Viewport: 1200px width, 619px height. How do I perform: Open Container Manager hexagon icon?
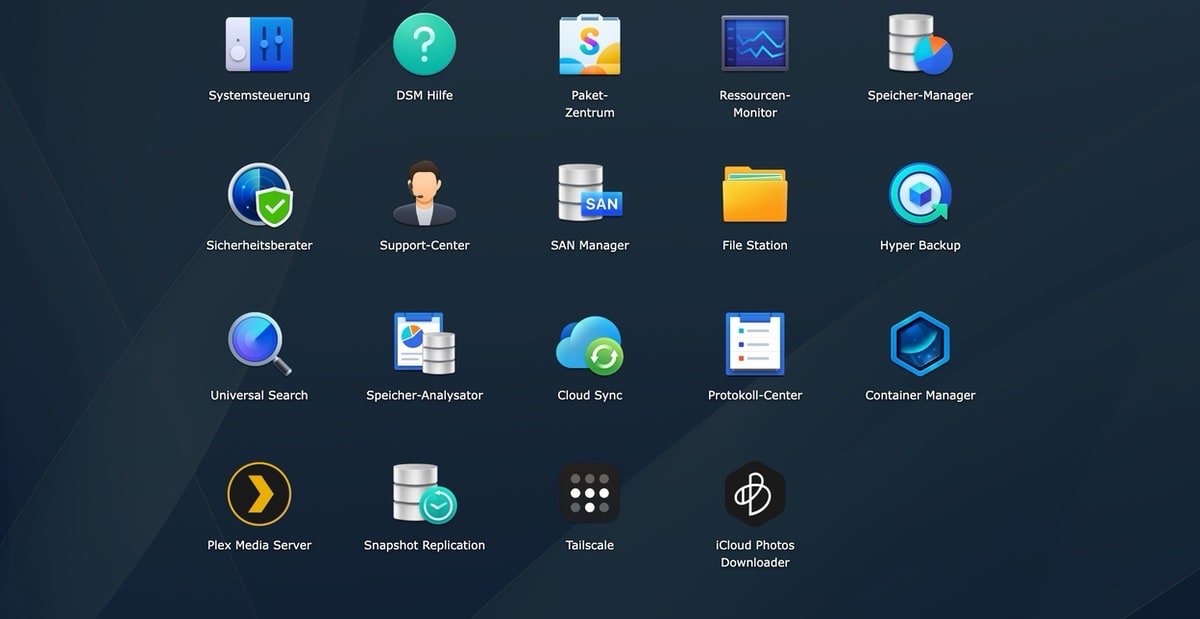point(920,344)
